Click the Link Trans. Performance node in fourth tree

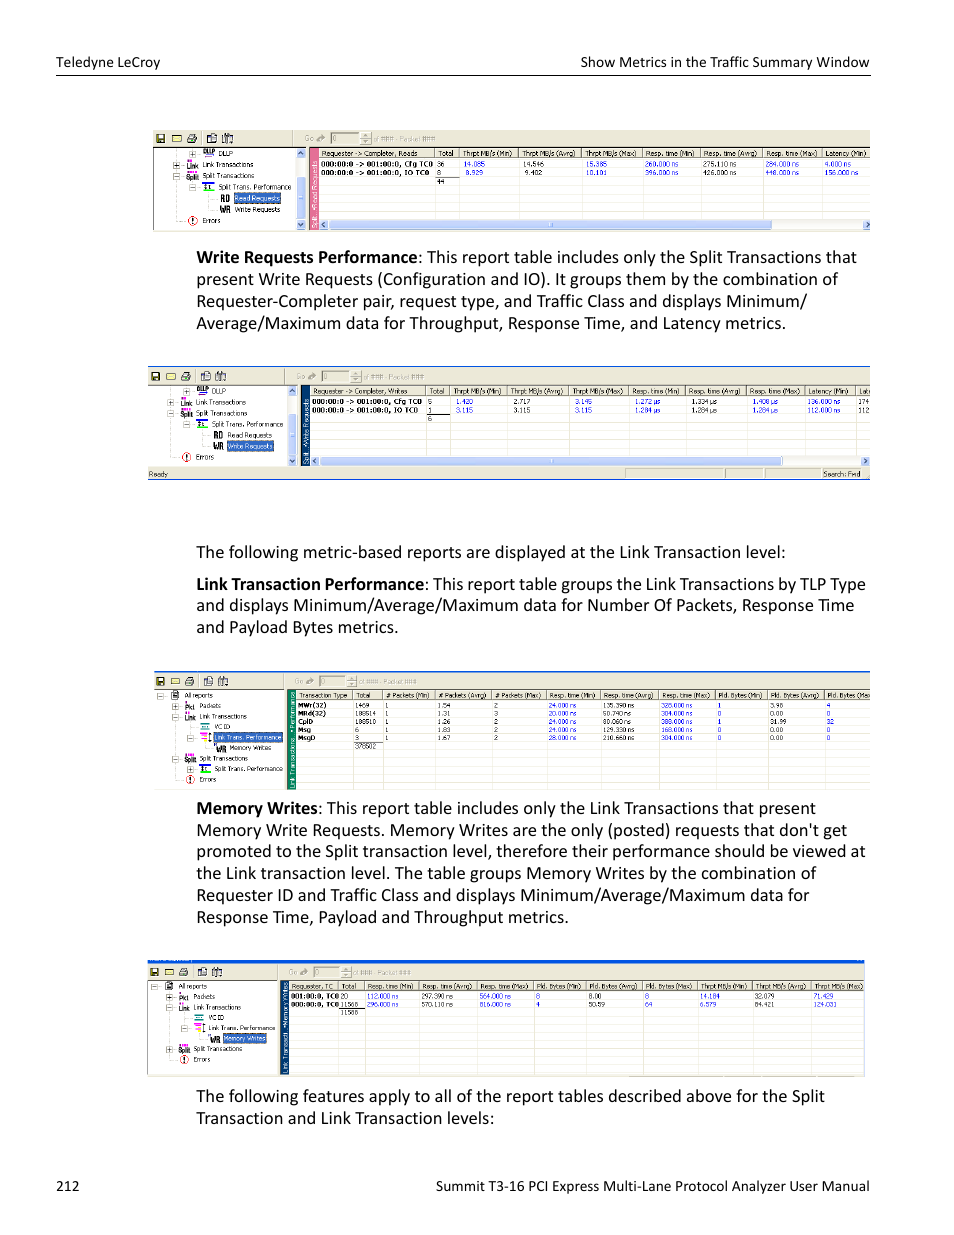(241, 1028)
